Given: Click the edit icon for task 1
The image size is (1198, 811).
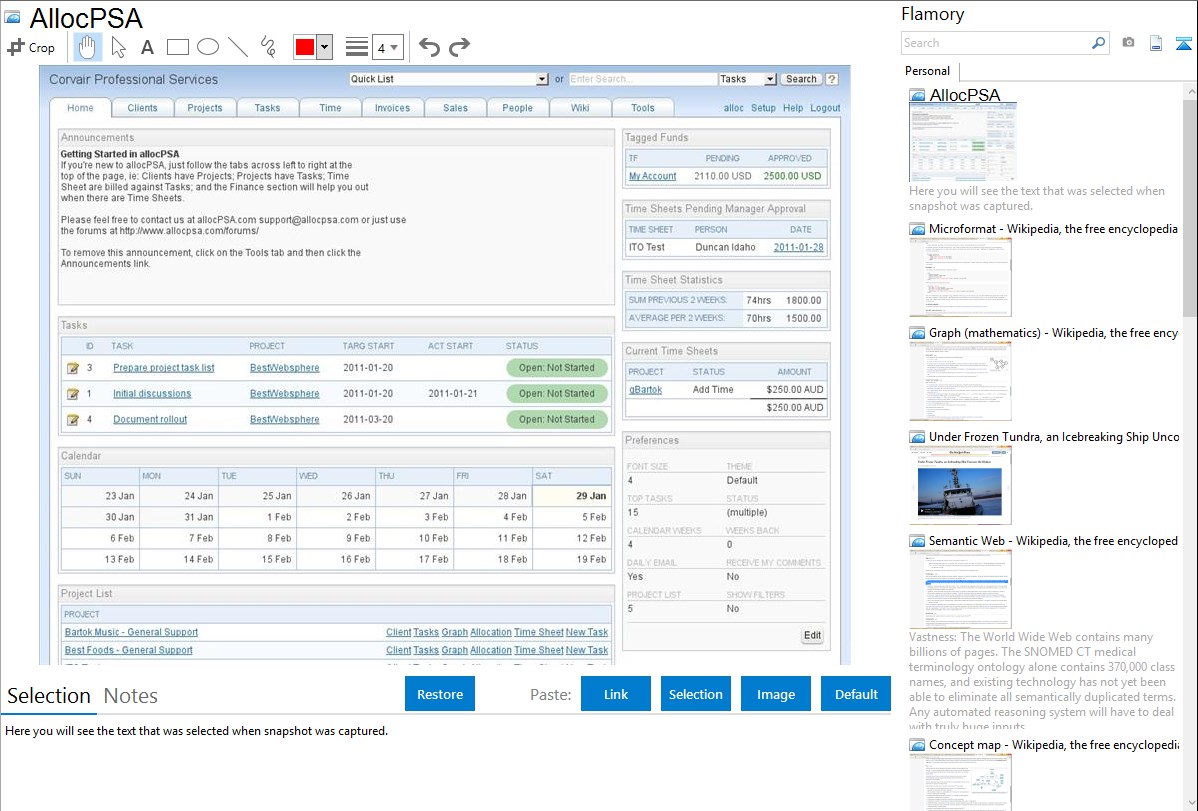Looking at the screenshot, I should click(73, 394).
